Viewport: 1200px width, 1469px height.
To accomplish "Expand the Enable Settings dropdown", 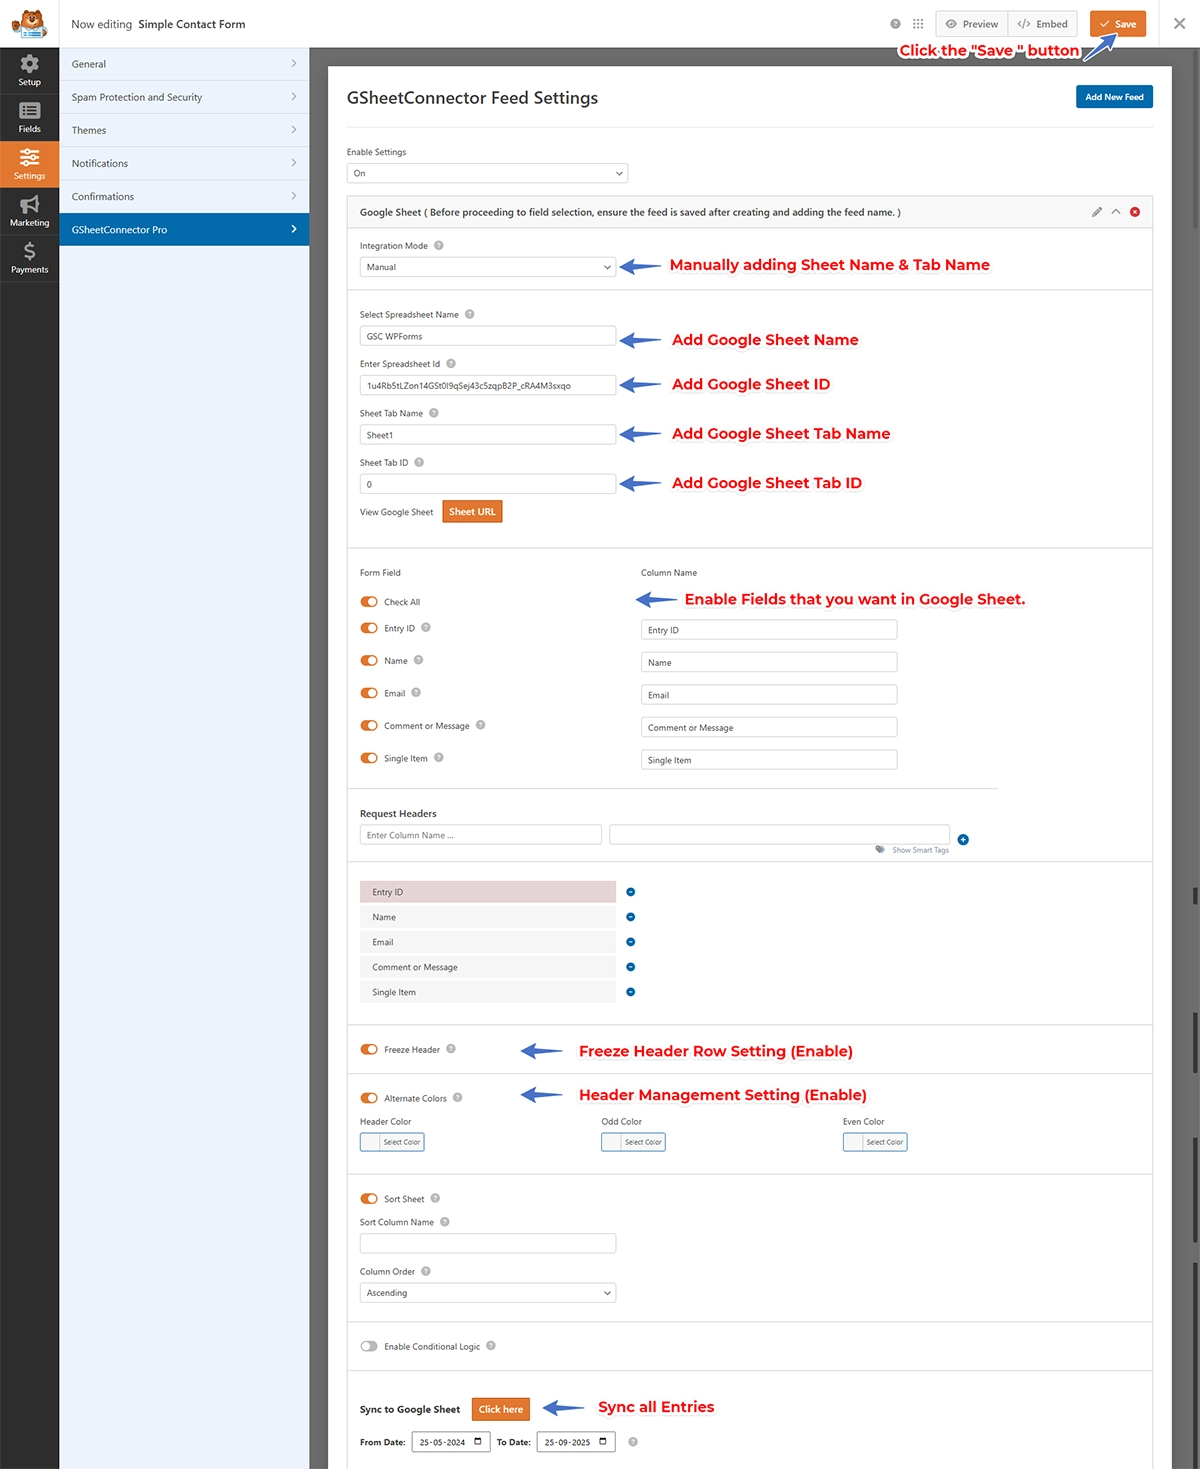I will pos(487,173).
